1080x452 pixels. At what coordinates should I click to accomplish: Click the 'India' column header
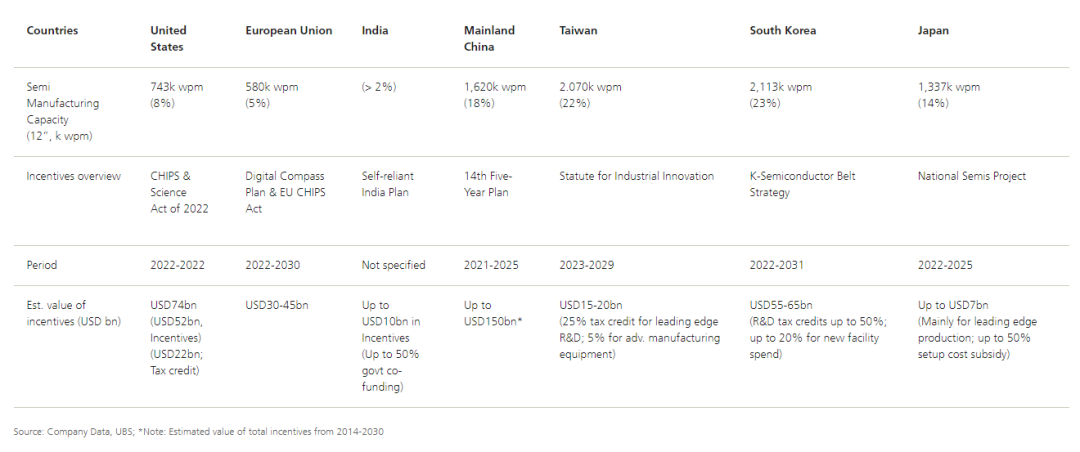pos(375,30)
